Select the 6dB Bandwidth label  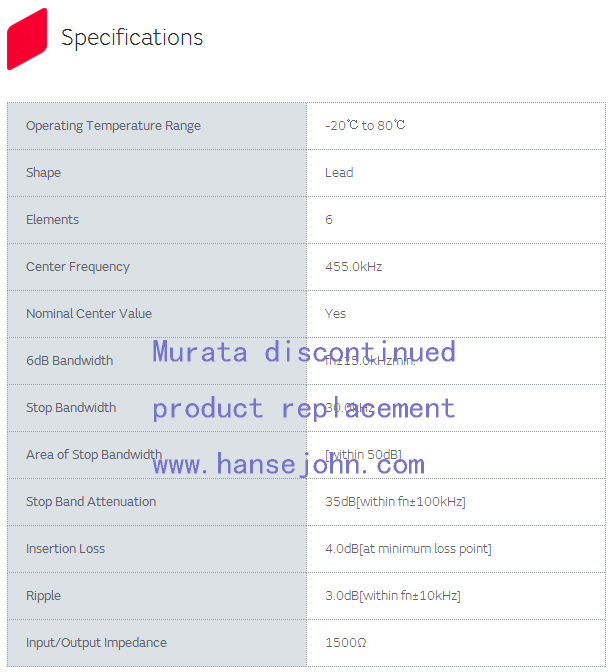coord(69,361)
